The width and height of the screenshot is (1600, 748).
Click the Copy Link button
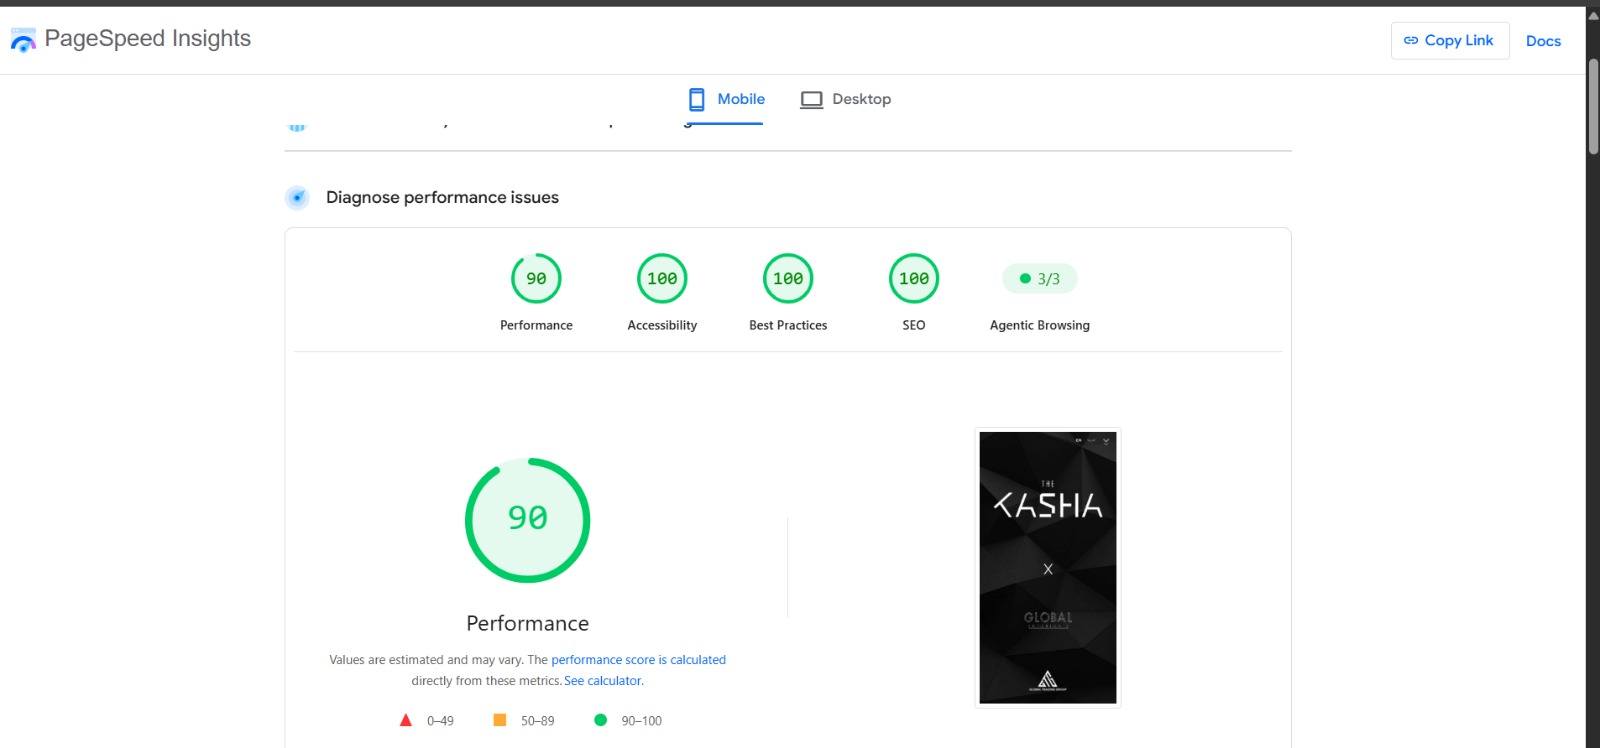(x=1449, y=41)
